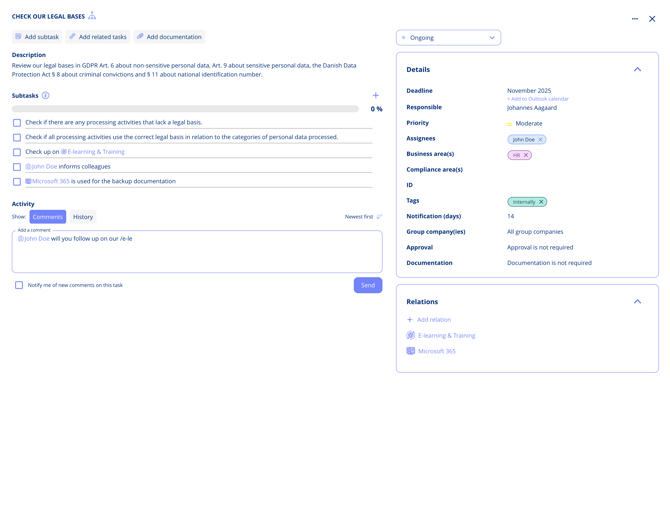Check the 'Check up on E-learning' subtask
670x531 pixels.
(17, 152)
